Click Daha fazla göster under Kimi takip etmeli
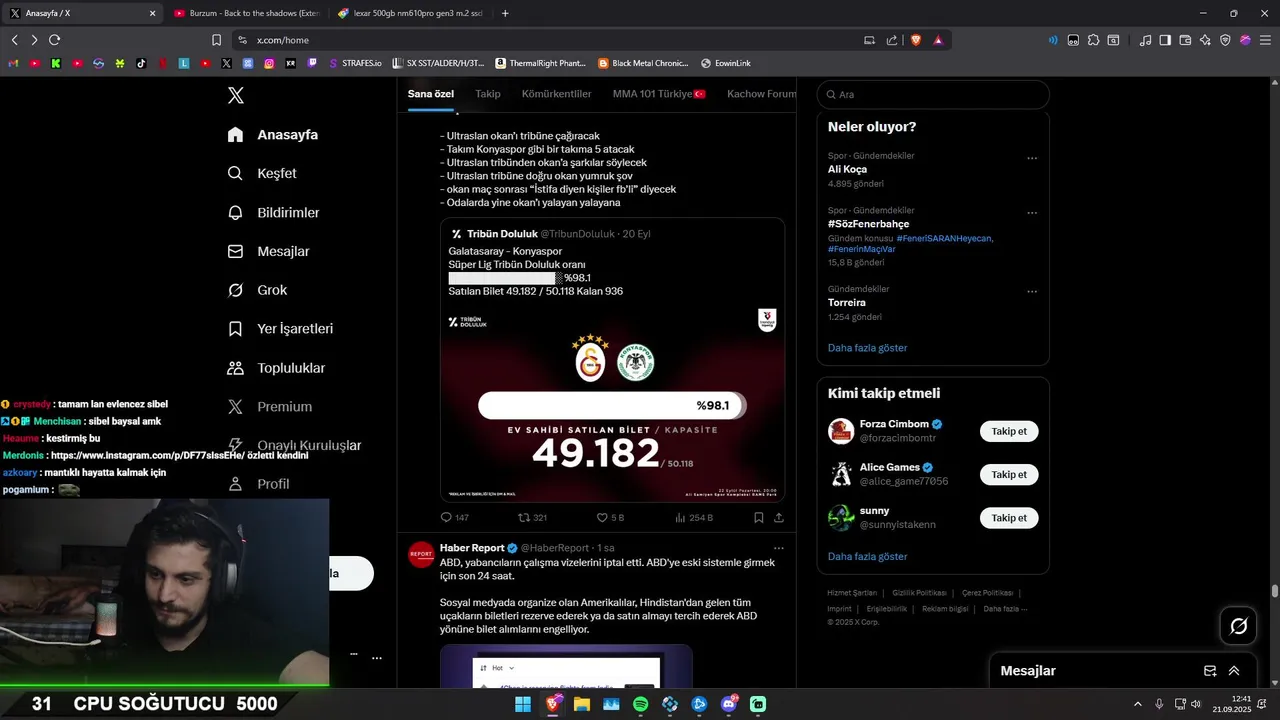This screenshot has width=1280, height=720. tap(868, 556)
